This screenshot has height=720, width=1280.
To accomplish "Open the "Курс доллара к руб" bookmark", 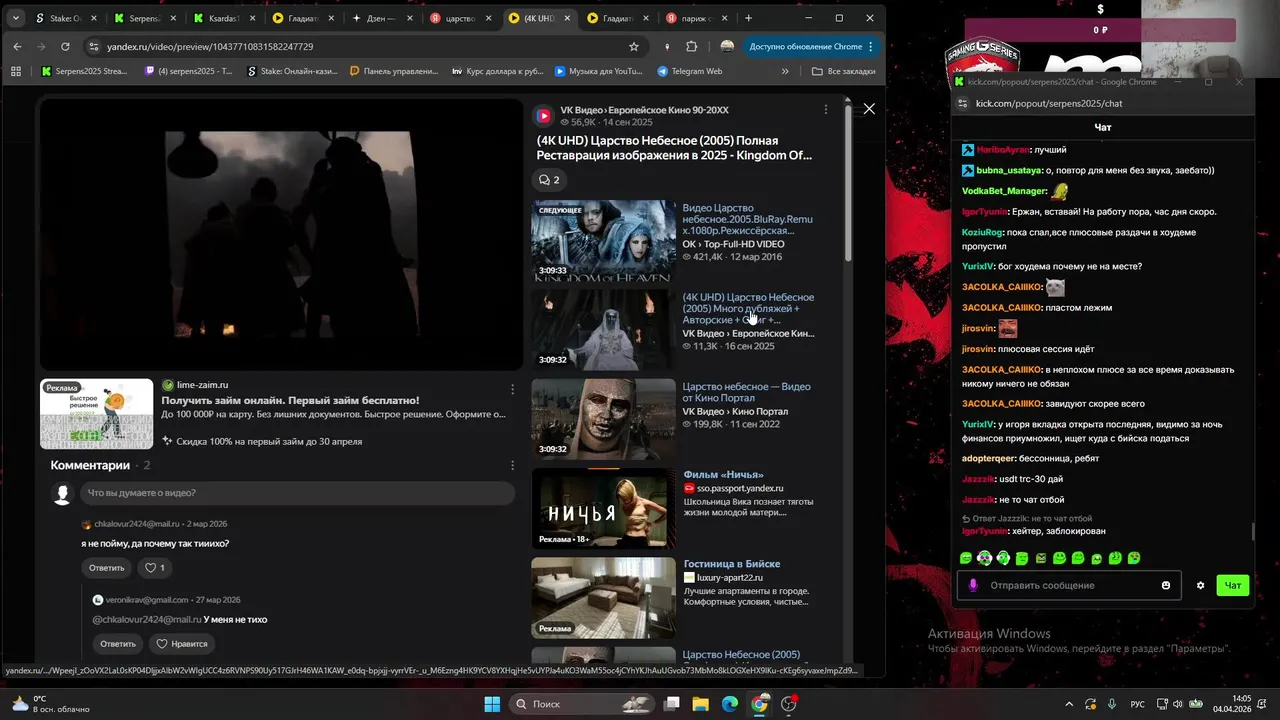I will (x=498, y=71).
